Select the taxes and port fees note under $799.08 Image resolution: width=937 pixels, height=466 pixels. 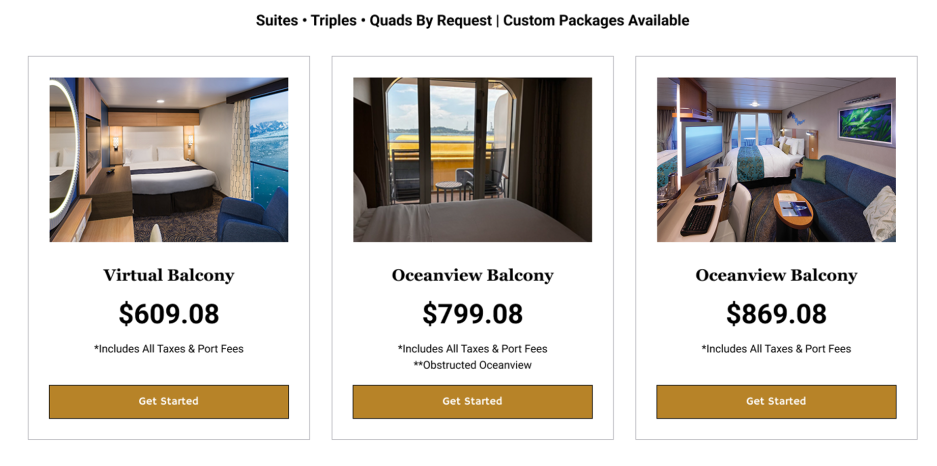tap(472, 349)
